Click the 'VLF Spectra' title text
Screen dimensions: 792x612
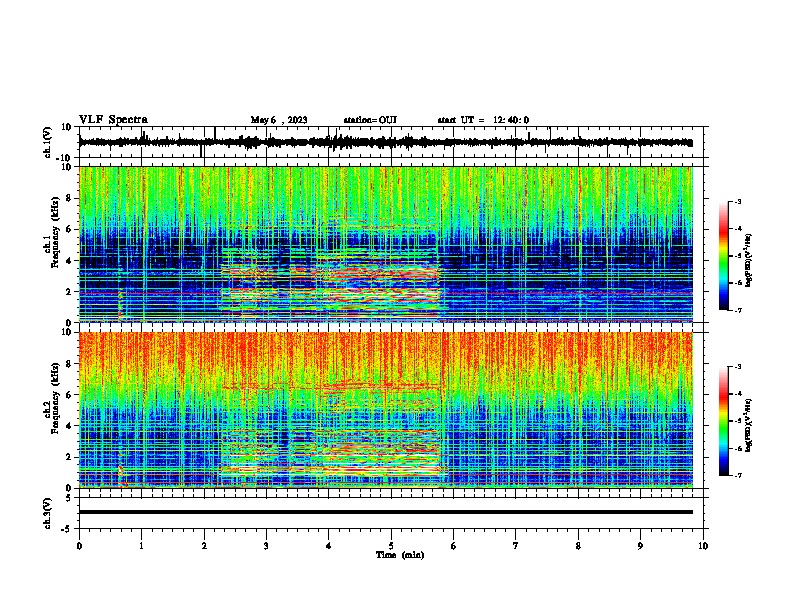pos(113,120)
